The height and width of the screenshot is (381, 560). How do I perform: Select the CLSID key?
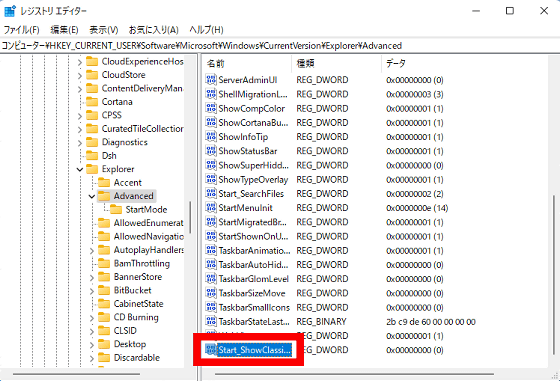pyautogui.click(x=125, y=331)
